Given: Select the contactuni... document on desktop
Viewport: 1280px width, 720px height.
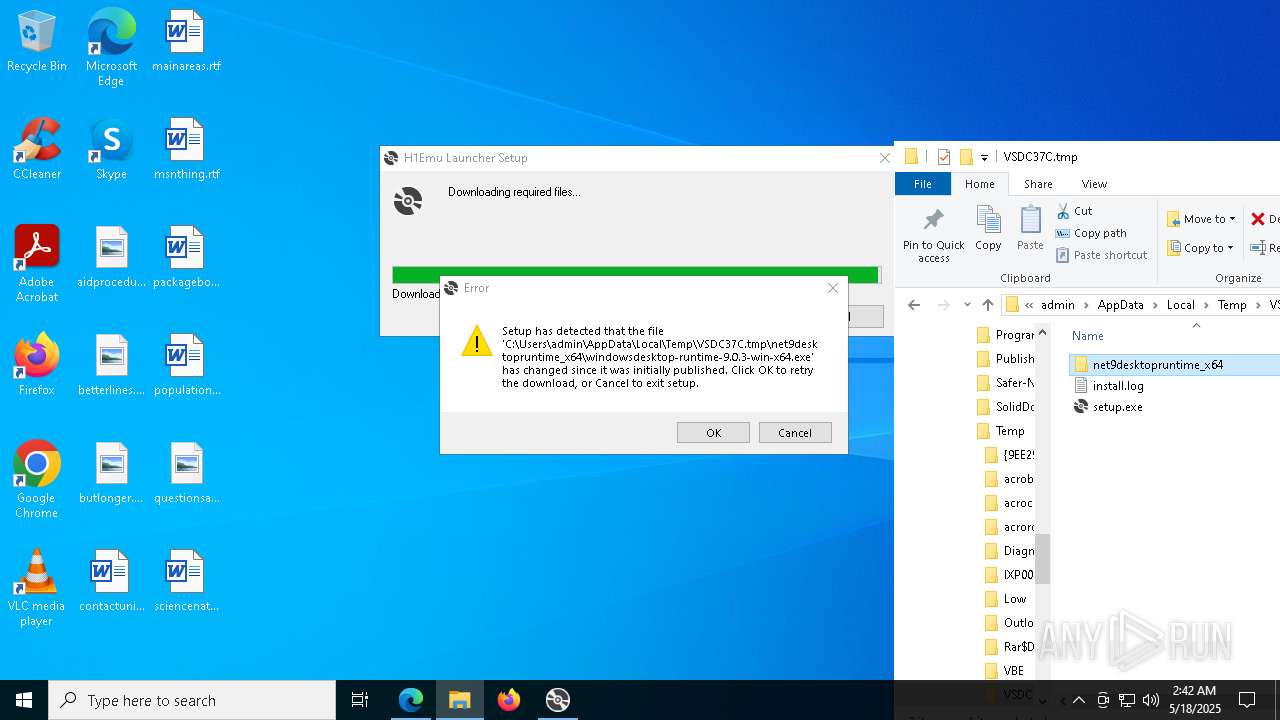Looking at the screenshot, I should (x=111, y=581).
